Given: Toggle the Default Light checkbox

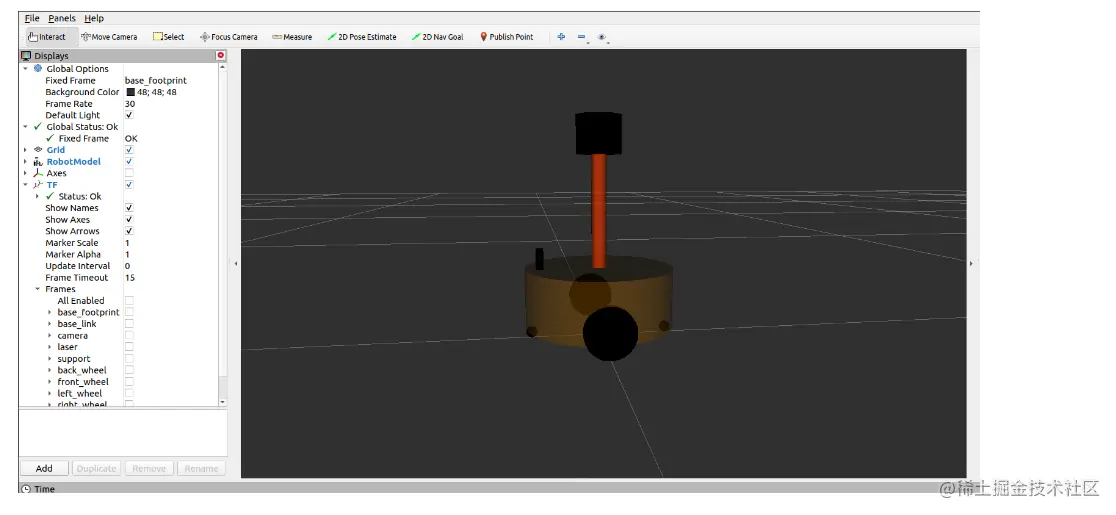Looking at the screenshot, I should (129, 115).
